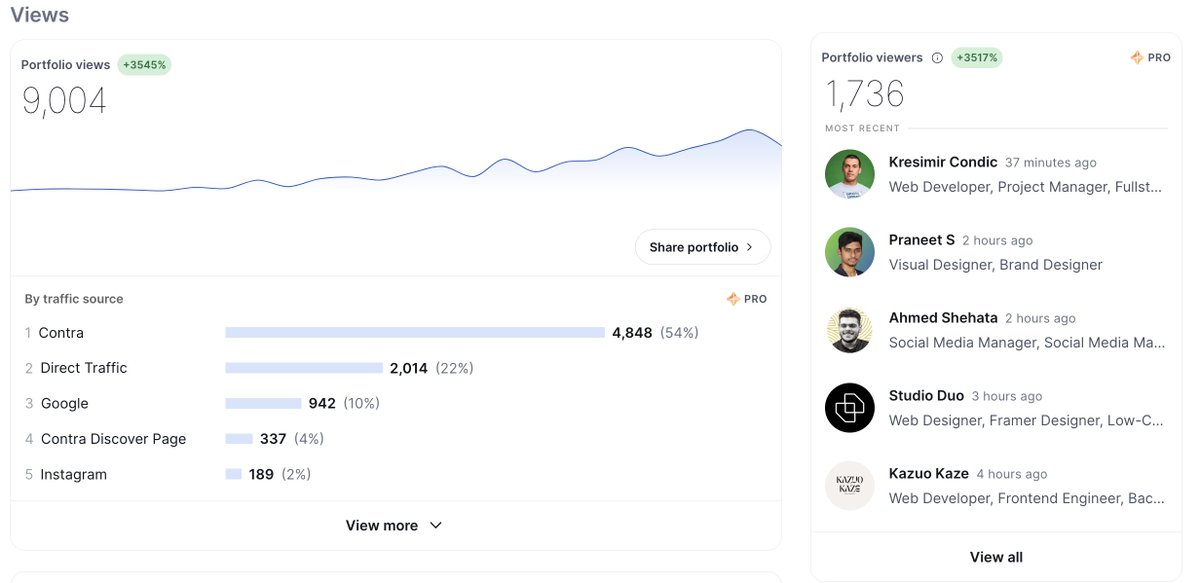Click the 'Contra' traffic source label
The image size is (1200, 583).
click(x=61, y=333)
